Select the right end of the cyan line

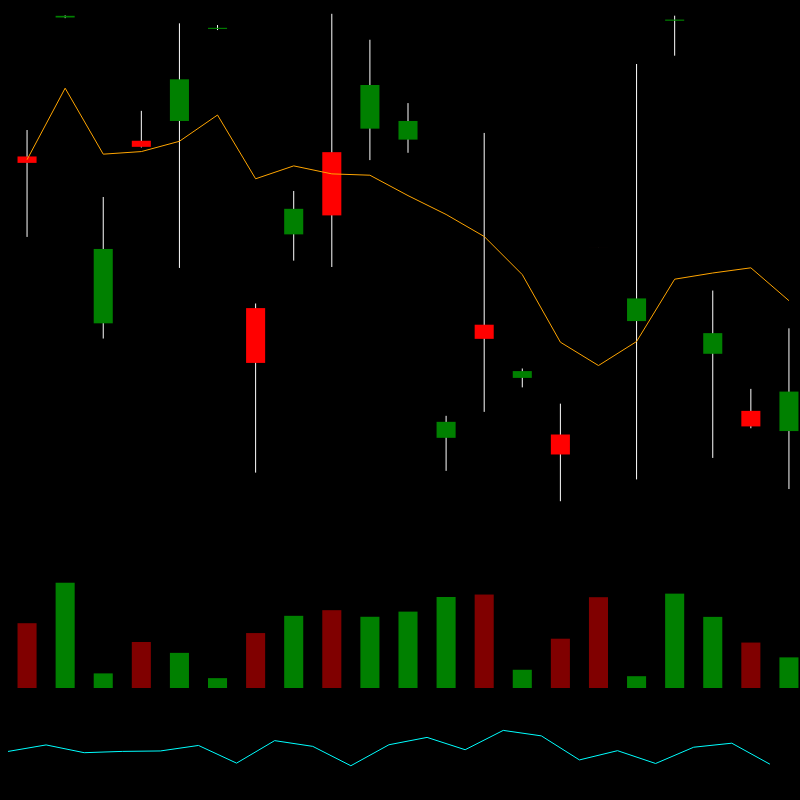coord(770,764)
